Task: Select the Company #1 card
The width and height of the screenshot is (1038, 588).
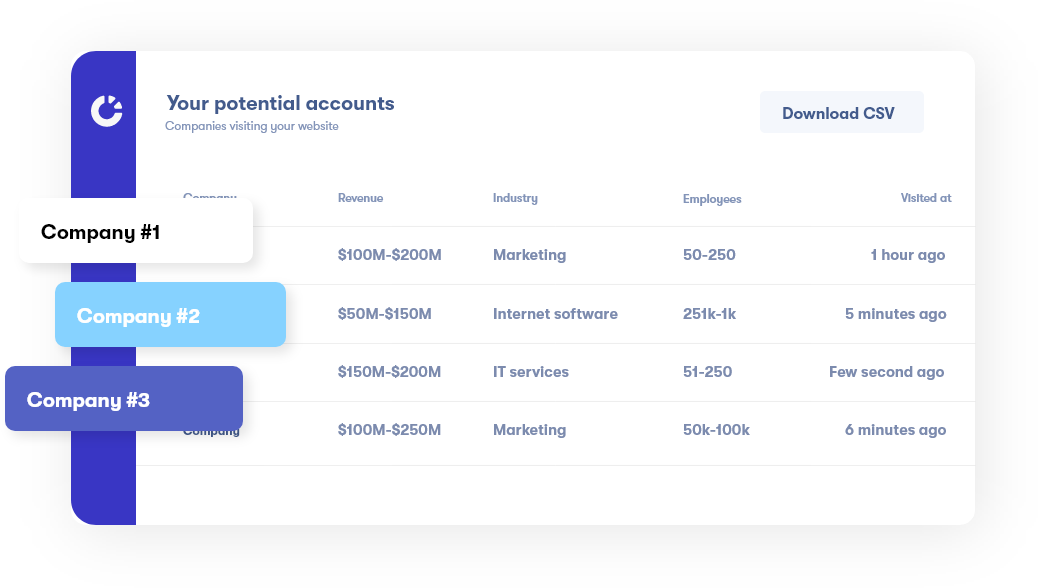Action: pos(135,231)
